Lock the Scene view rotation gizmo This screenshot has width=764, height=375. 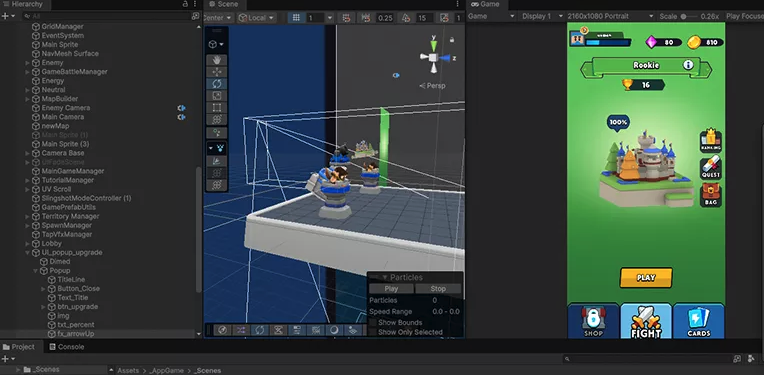pyautogui.click(x=452, y=39)
